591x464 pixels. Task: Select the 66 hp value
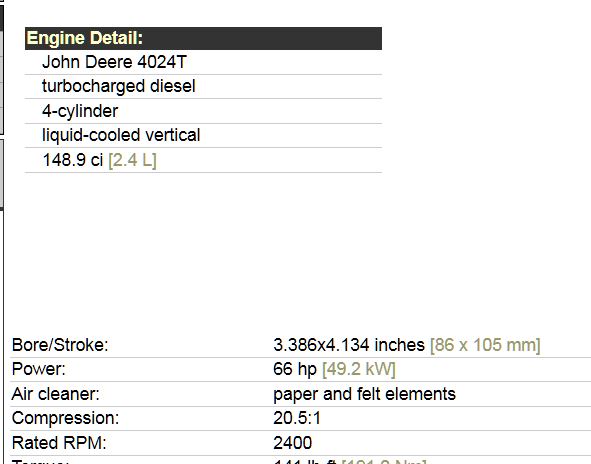coord(295,369)
